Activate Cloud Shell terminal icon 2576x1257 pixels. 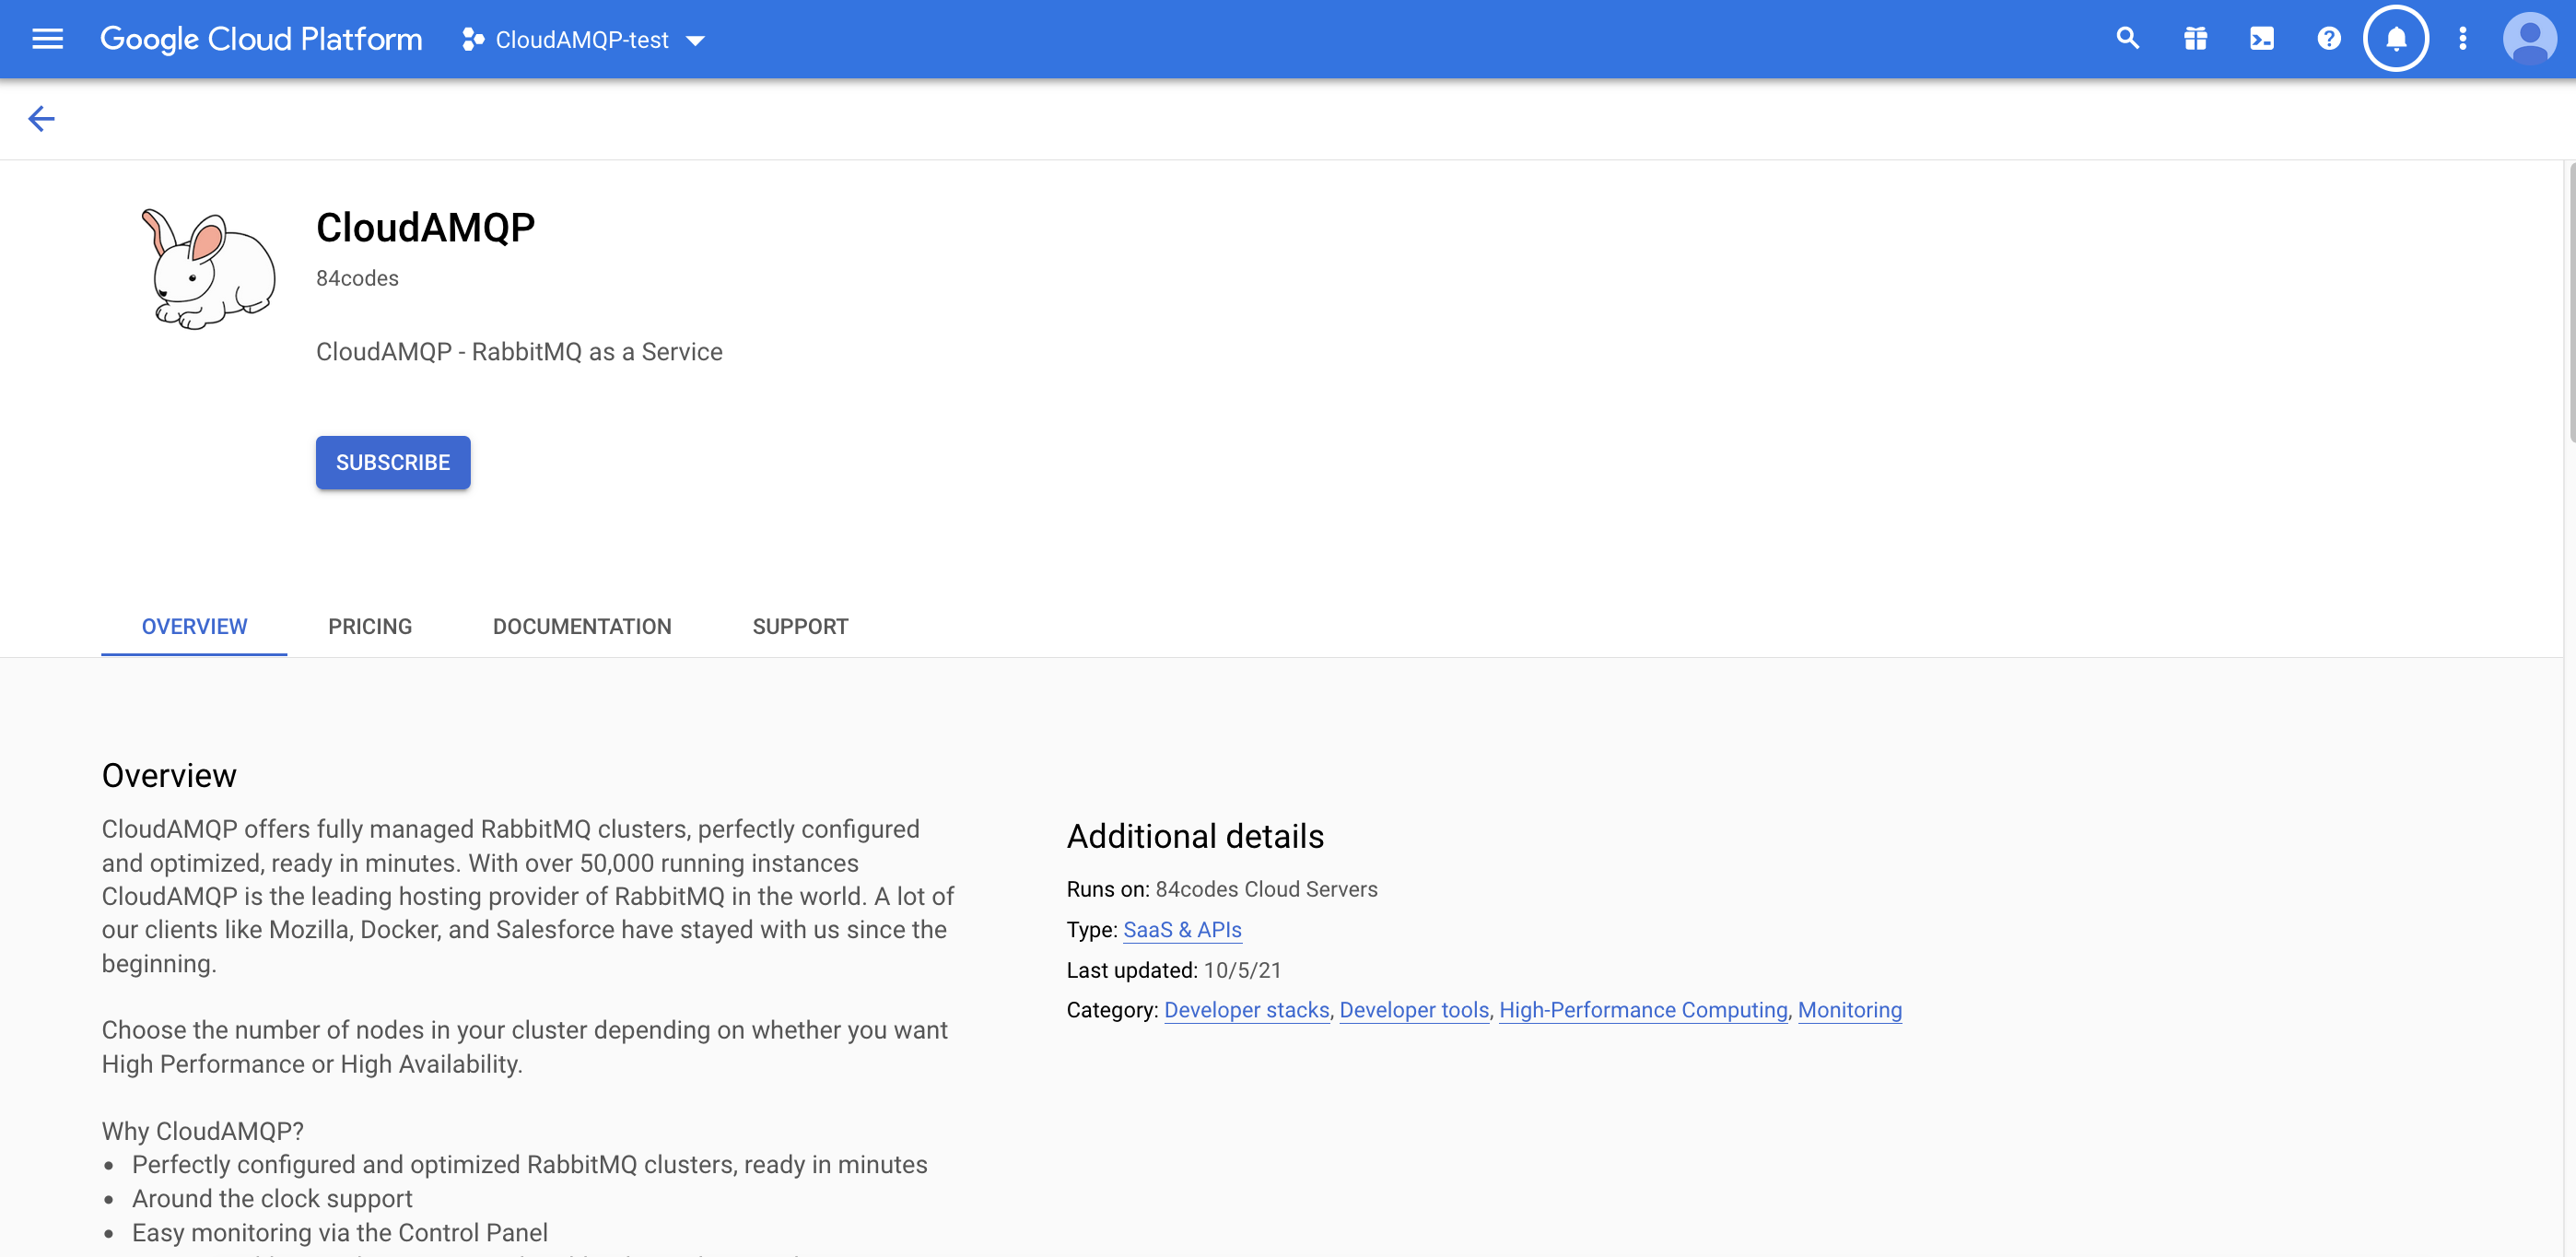[2262, 39]
